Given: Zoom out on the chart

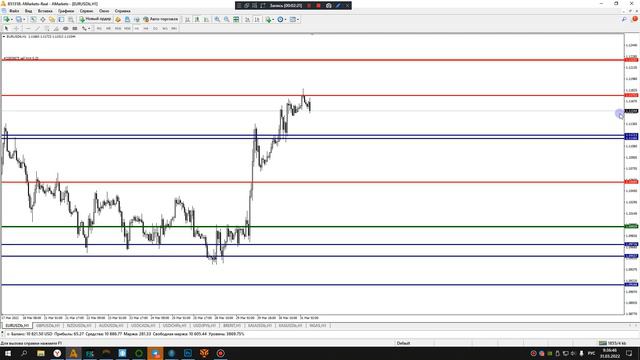Looking at the screenshot, I should tap(227, 19).
